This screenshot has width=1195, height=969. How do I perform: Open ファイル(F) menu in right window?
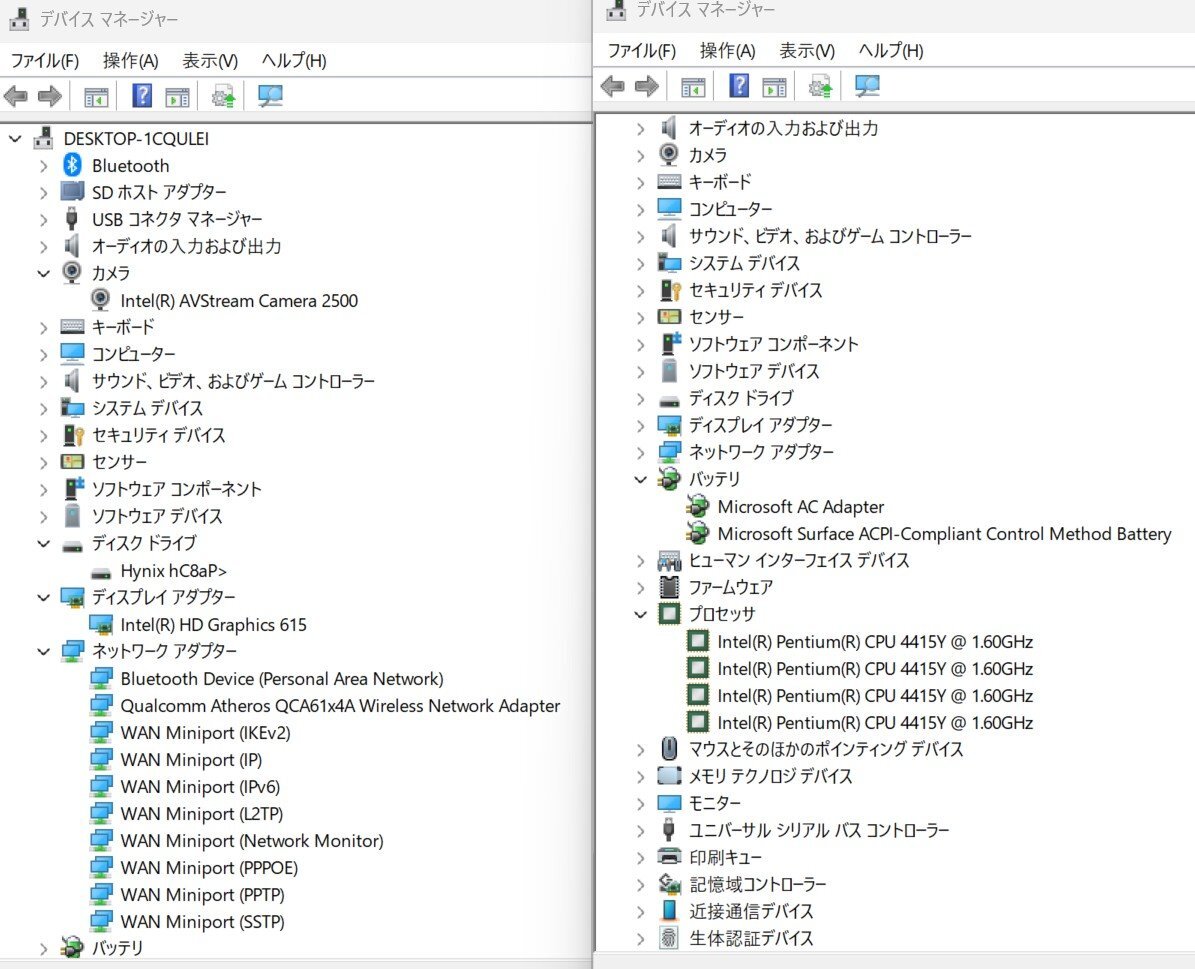[642, 51]
